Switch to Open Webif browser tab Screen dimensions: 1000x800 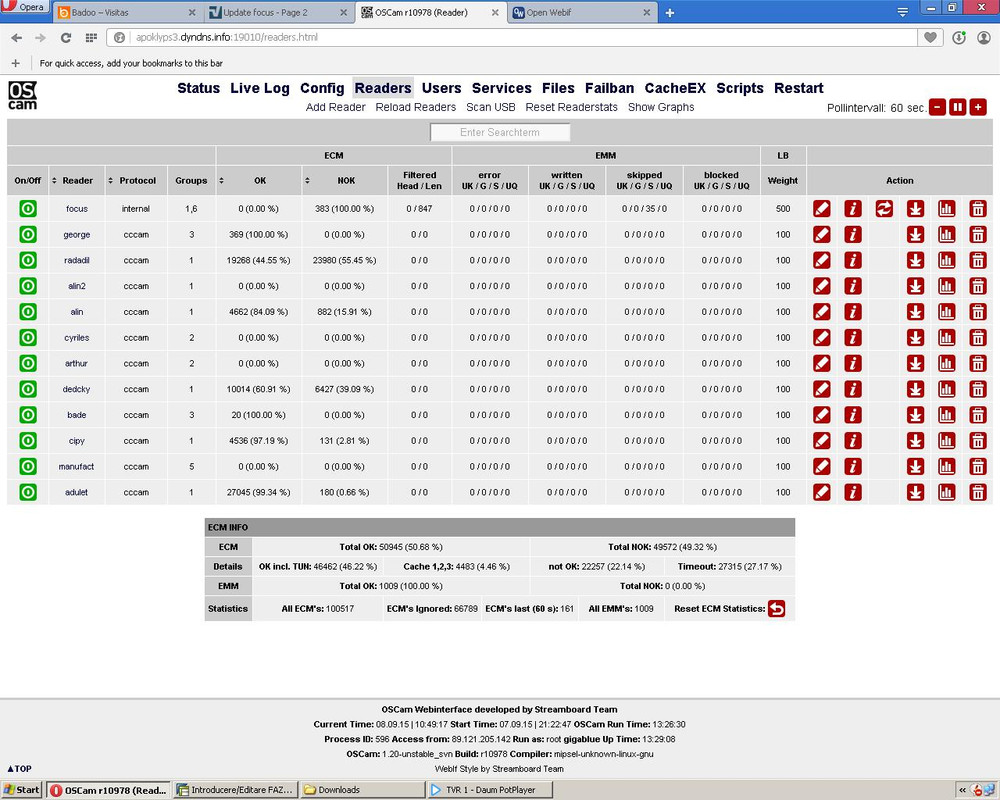point(582,12)
